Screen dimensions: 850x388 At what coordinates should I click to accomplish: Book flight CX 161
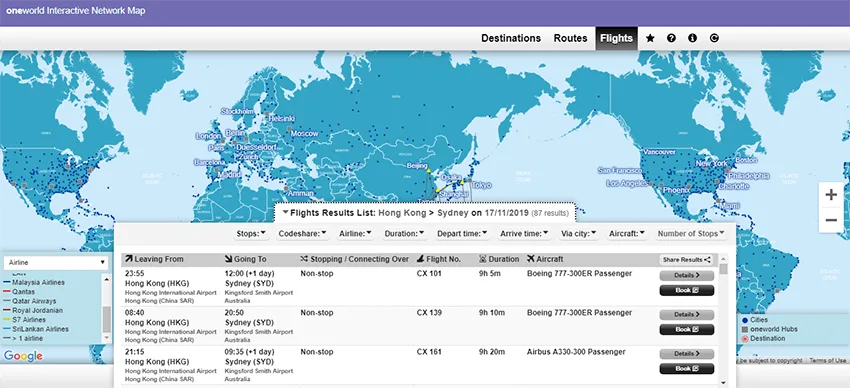(686, 368)
